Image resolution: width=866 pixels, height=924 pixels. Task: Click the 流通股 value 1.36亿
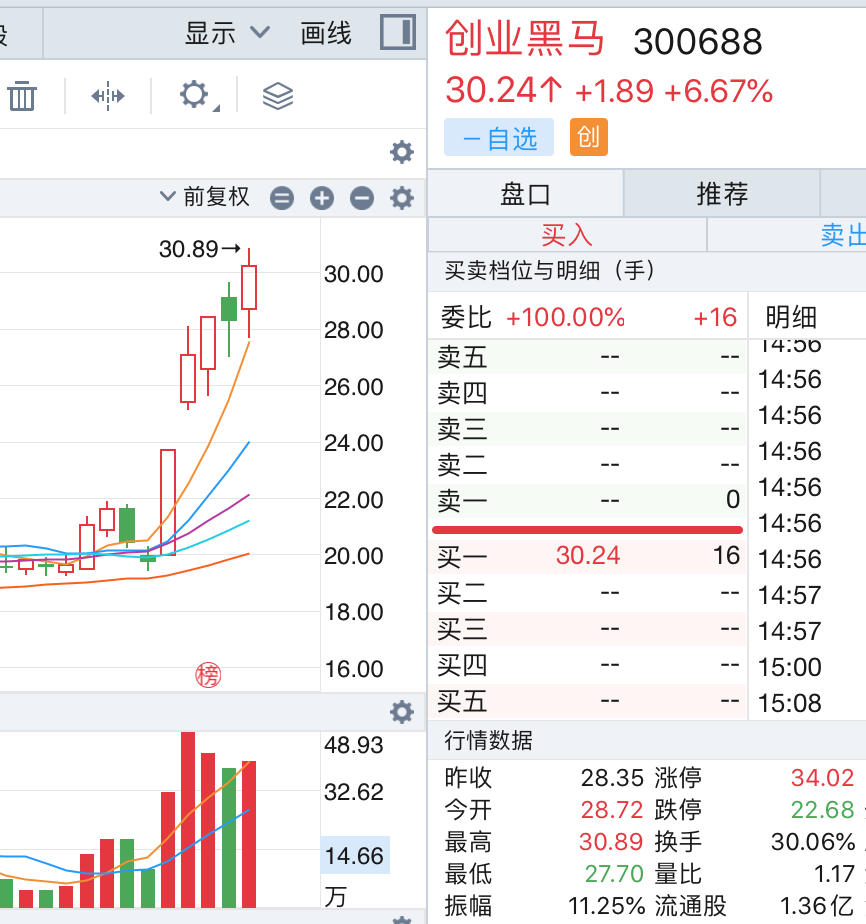(x=817, y=906)
